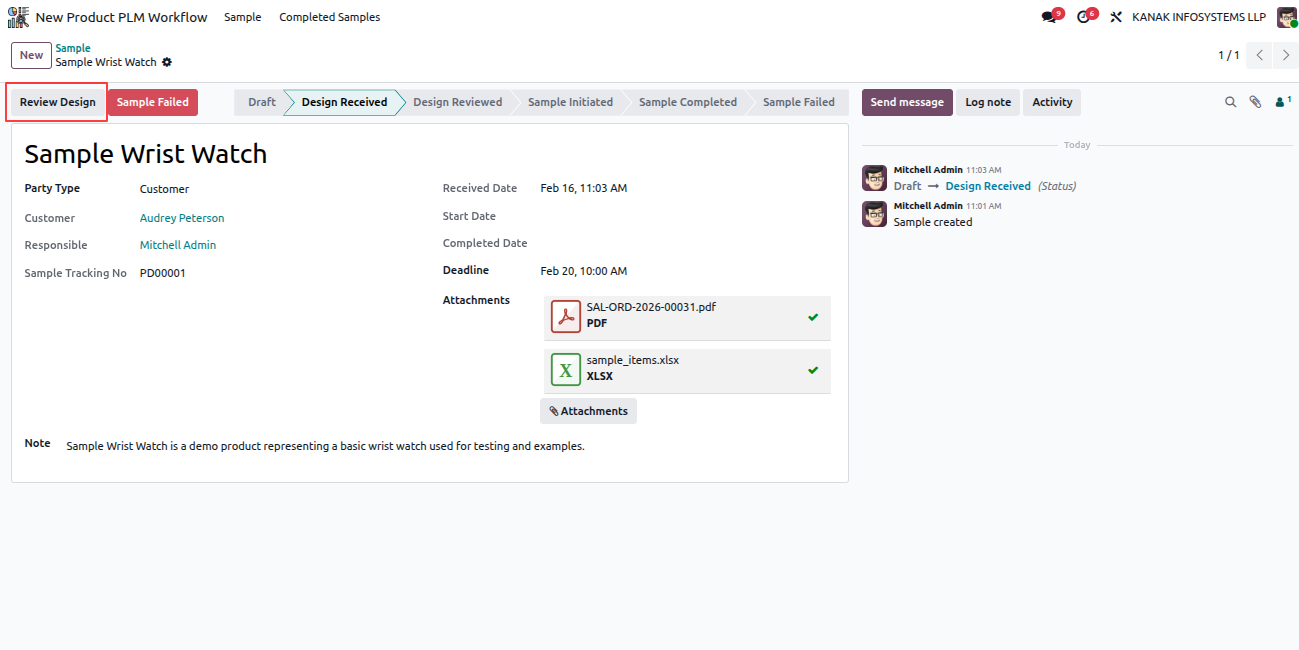
Task: Select the Draft status stage
Action: [x=262, y=102]
